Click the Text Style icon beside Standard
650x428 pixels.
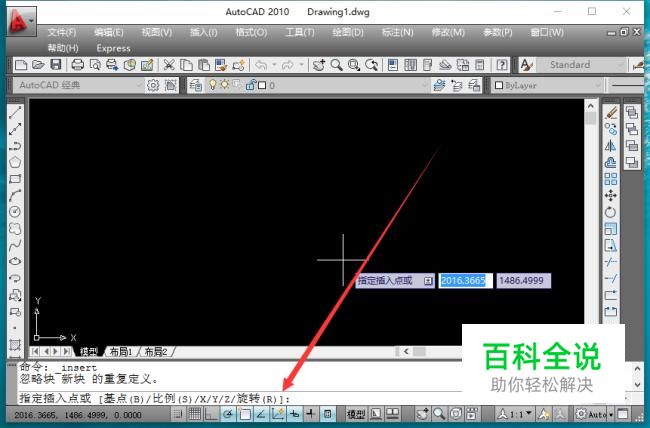click(x=526, y=65)
